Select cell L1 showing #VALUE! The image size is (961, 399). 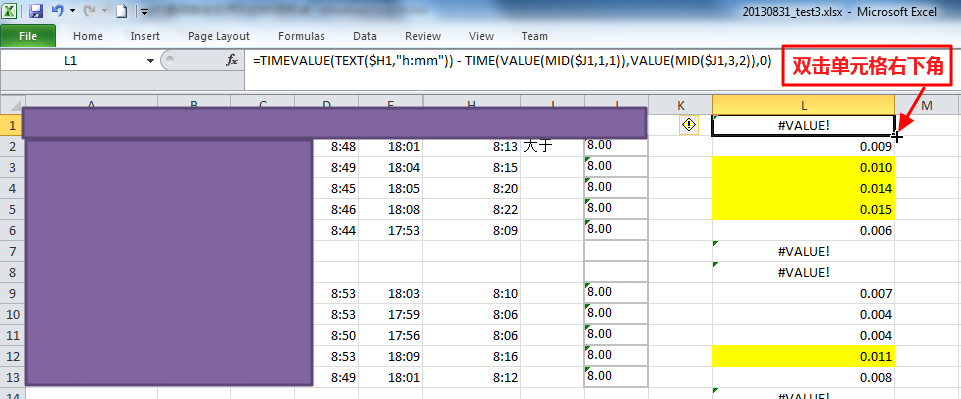click(803, 125)
